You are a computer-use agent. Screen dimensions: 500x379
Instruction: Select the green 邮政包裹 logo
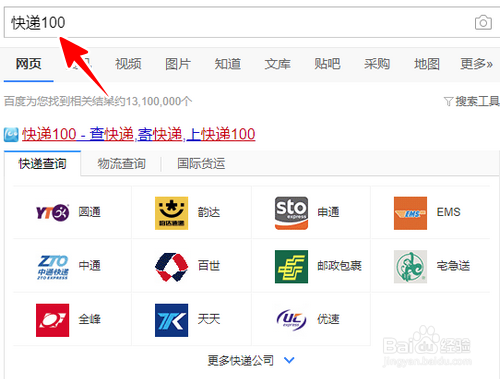coord(291,267)
